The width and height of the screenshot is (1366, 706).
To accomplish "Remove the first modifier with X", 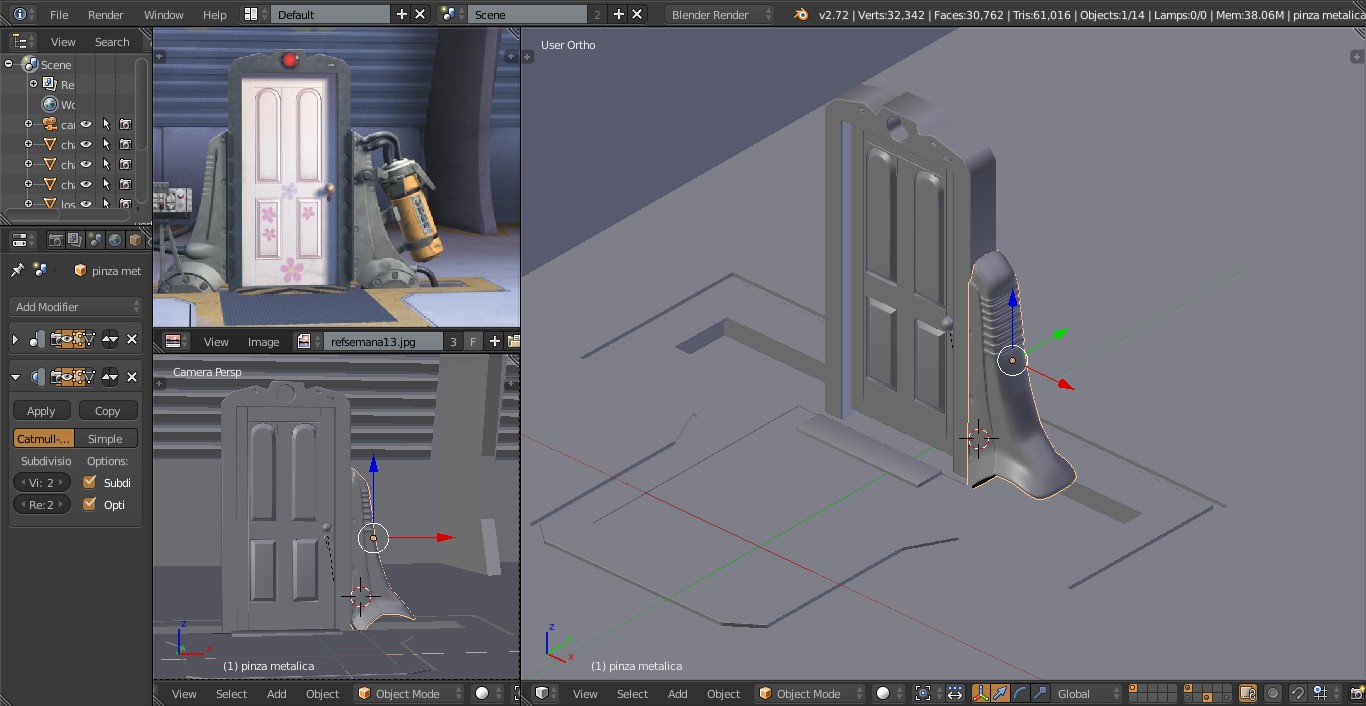I will [132, 339].
